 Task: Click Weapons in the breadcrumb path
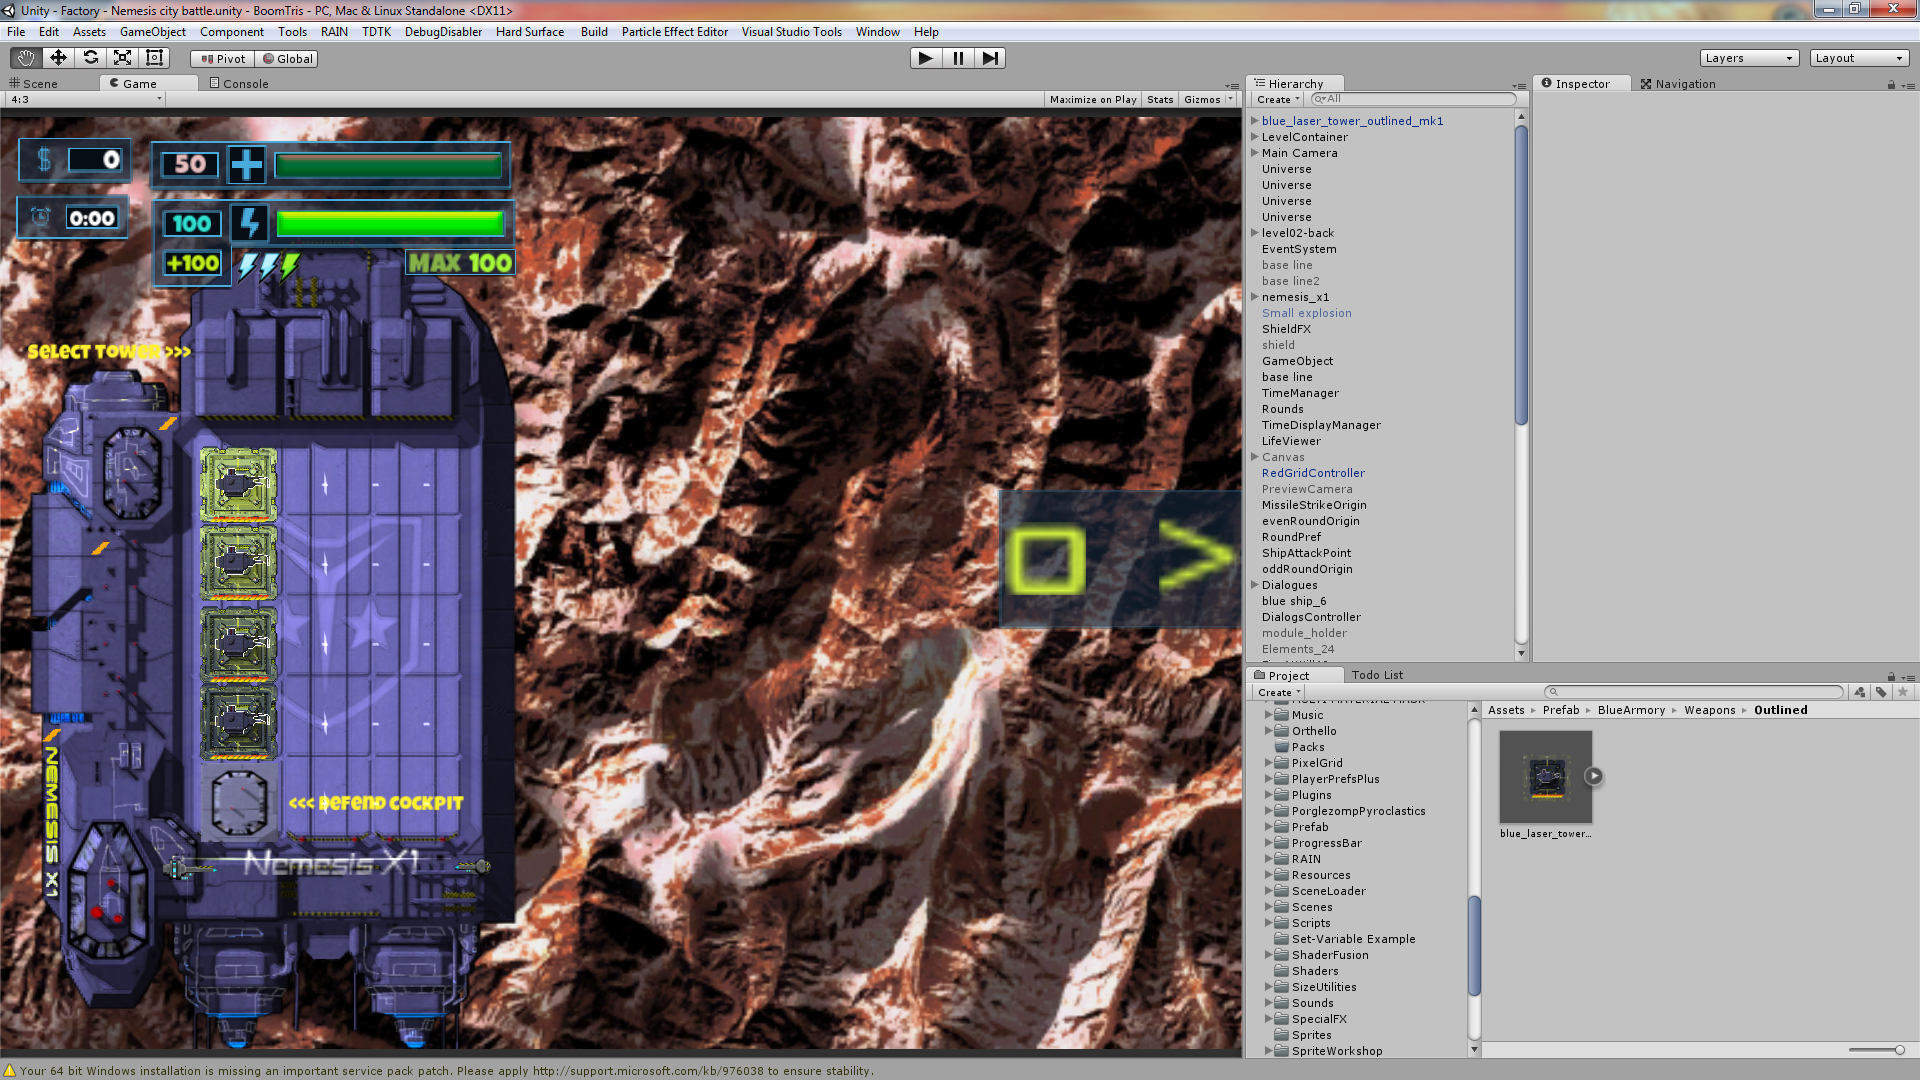click(x=1709, y=710)
